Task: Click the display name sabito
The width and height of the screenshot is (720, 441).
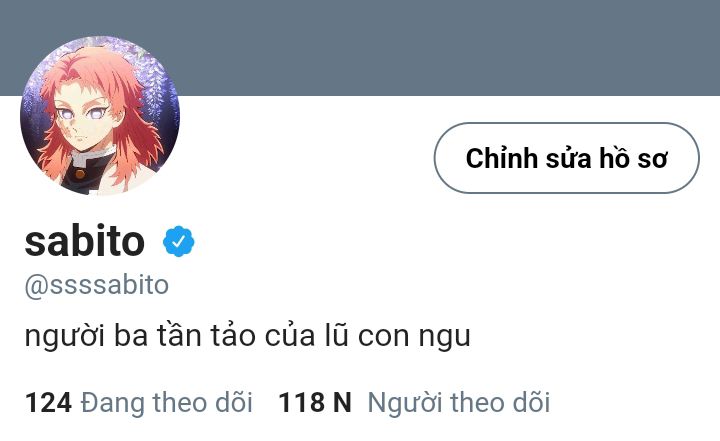Action: tap(85, 241)
